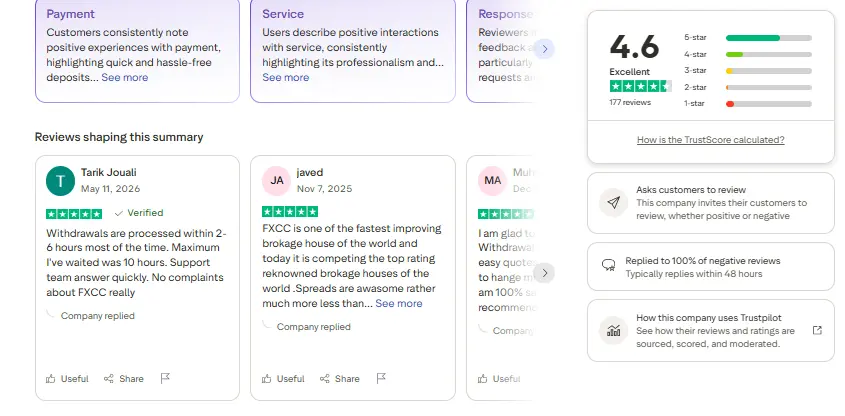Click the flag icon on javed's review
Image resolution: width=845 pixels, height=416 pixels.
click(381, 378)
